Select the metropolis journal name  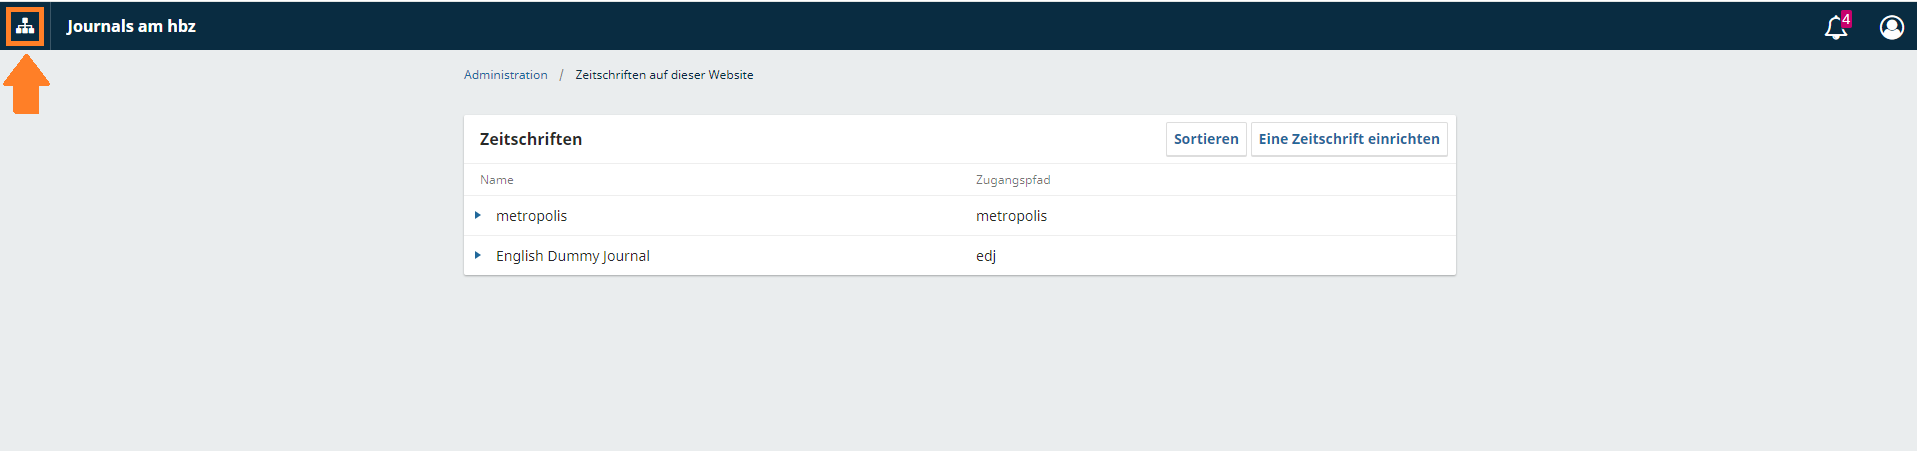pos(531,216)
